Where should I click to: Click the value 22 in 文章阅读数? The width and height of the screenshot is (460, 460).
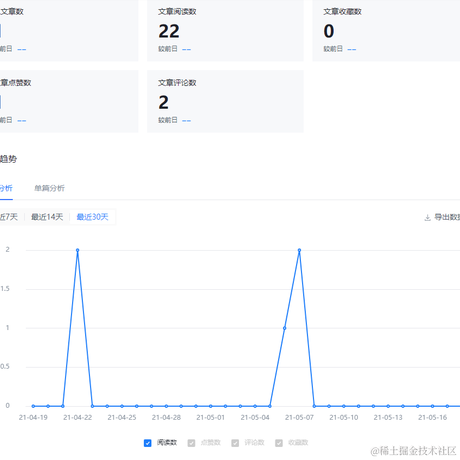point(169,31)
